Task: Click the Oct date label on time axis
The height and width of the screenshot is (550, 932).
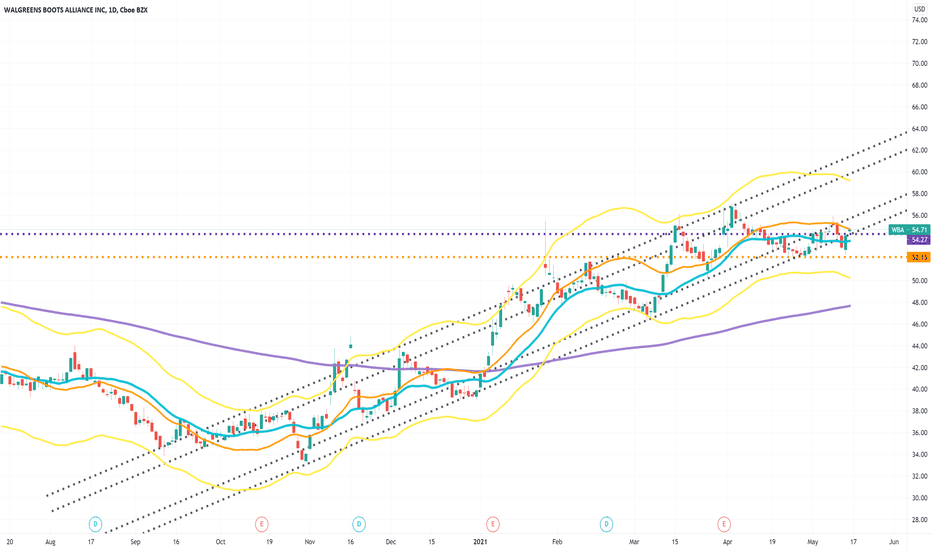Action: point(221,542)
